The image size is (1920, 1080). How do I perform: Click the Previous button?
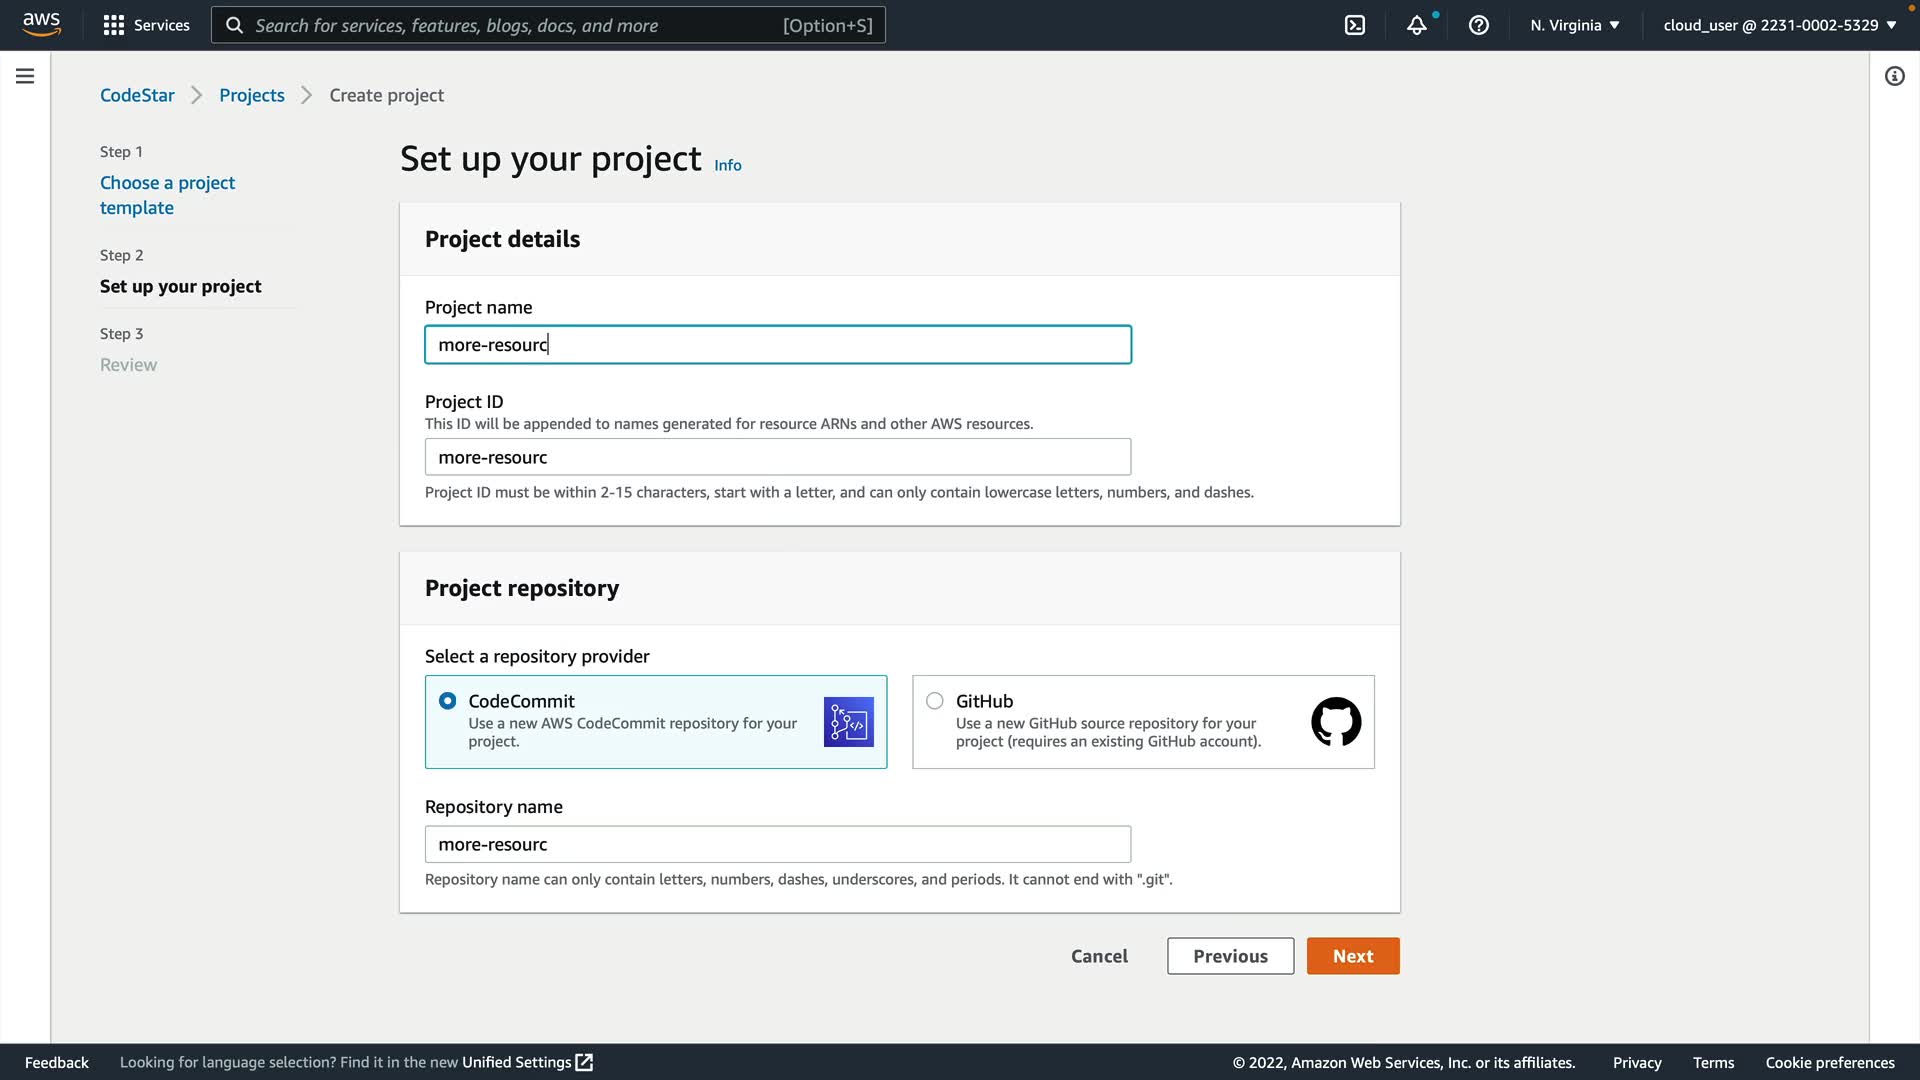pyautogui.click(x=1230, y=956)
